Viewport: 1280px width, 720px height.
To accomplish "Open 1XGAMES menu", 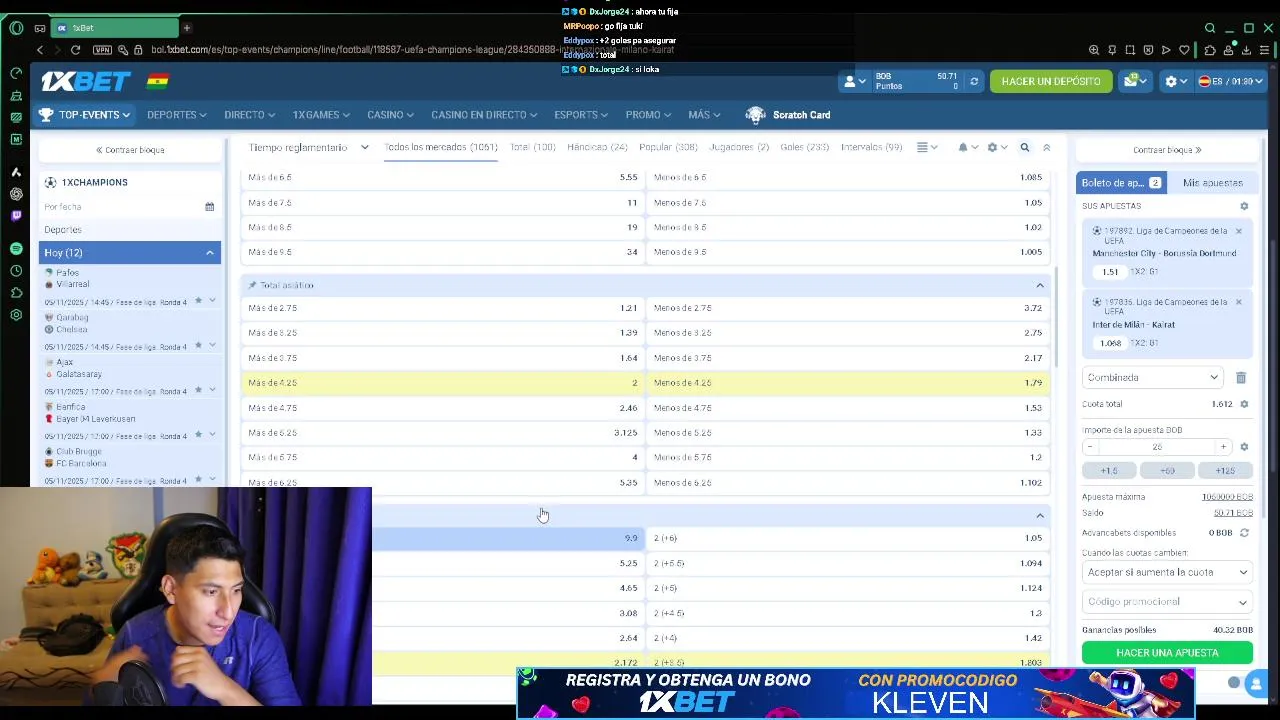I will (x=321, y=115).
